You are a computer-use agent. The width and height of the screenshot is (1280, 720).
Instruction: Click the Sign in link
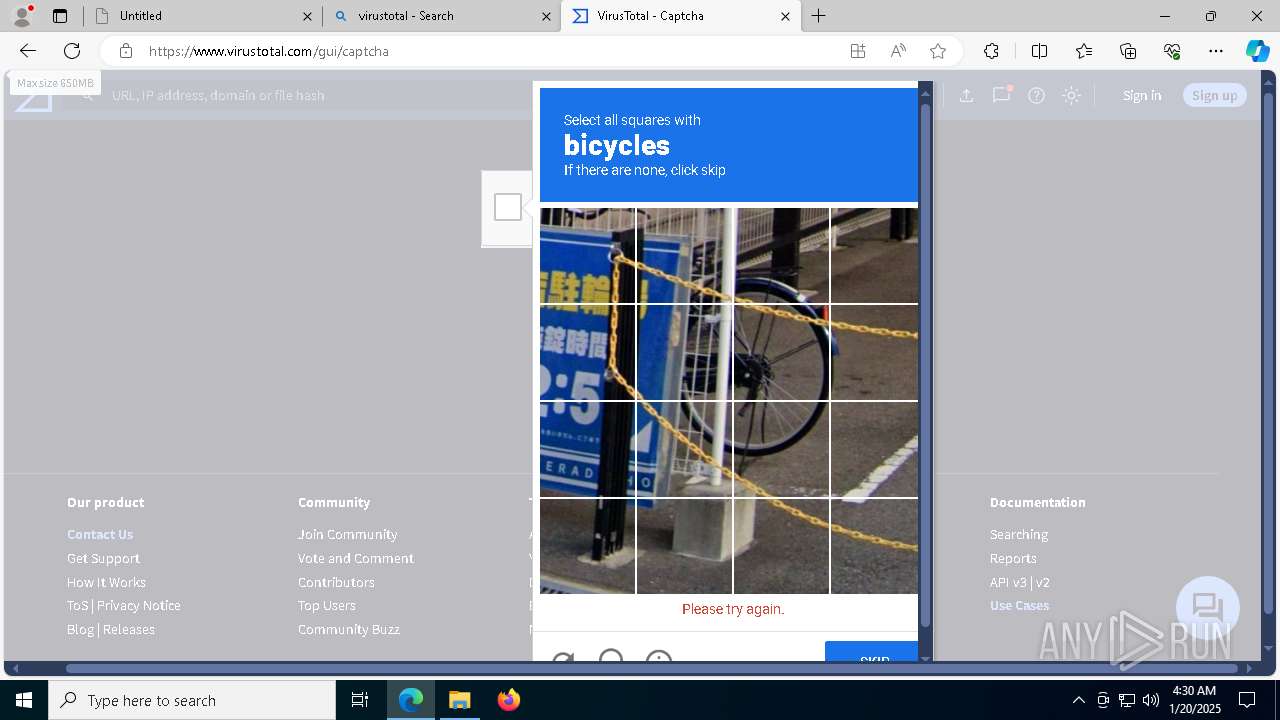1142,95
